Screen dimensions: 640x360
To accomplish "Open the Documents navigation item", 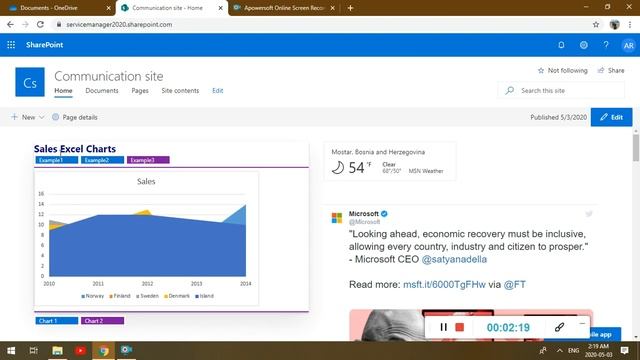I will click(x=102, y=91).
